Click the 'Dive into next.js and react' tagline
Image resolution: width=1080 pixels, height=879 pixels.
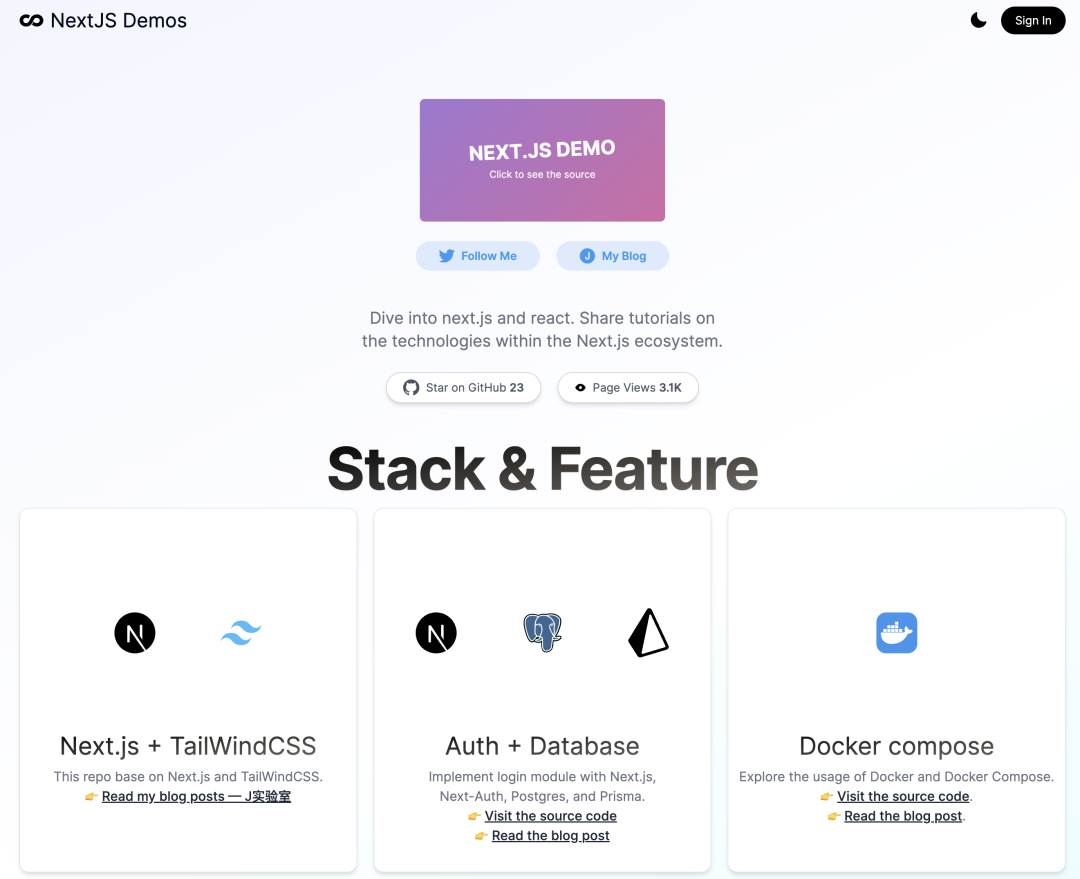tap(542, 329)
